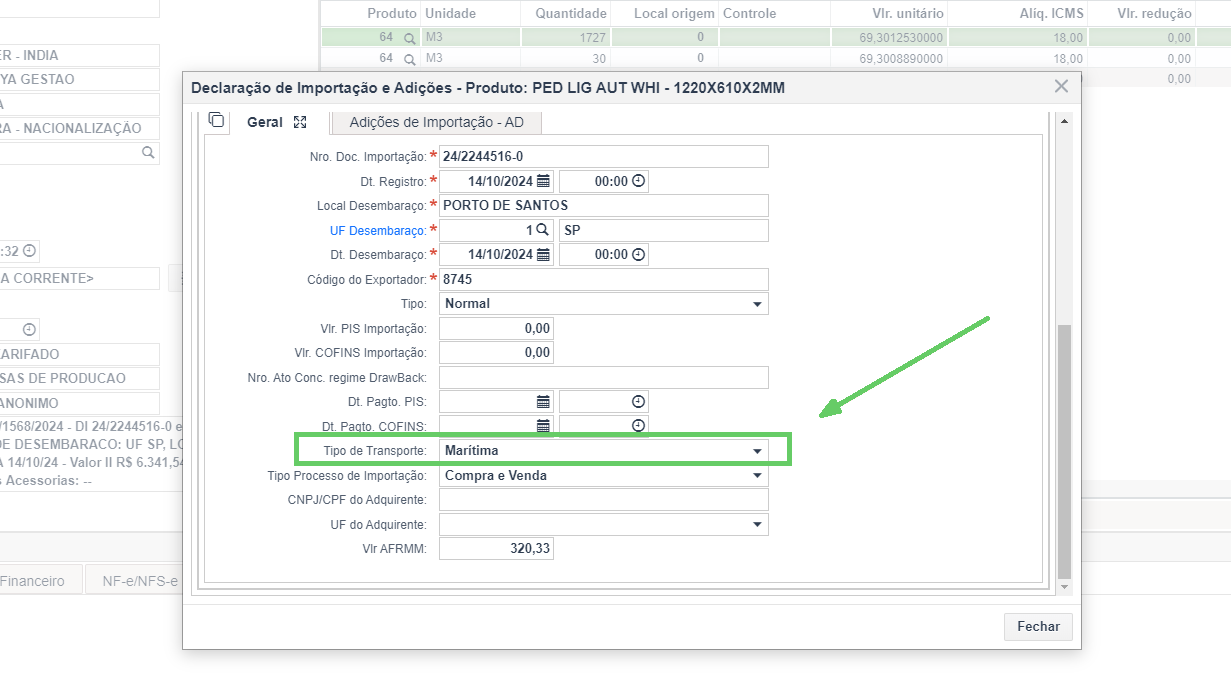Click the copy icon left of Geral tab
This screenshot has width=1231, height=697.
coord(216,121)
